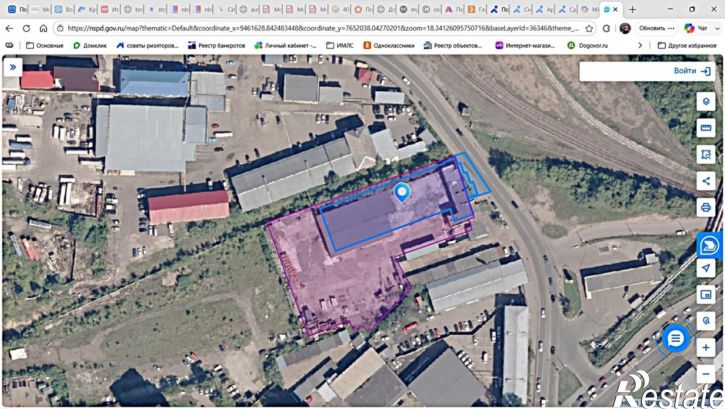Open the Чат assistant button
Screen dimensions: 725x409
697,28
